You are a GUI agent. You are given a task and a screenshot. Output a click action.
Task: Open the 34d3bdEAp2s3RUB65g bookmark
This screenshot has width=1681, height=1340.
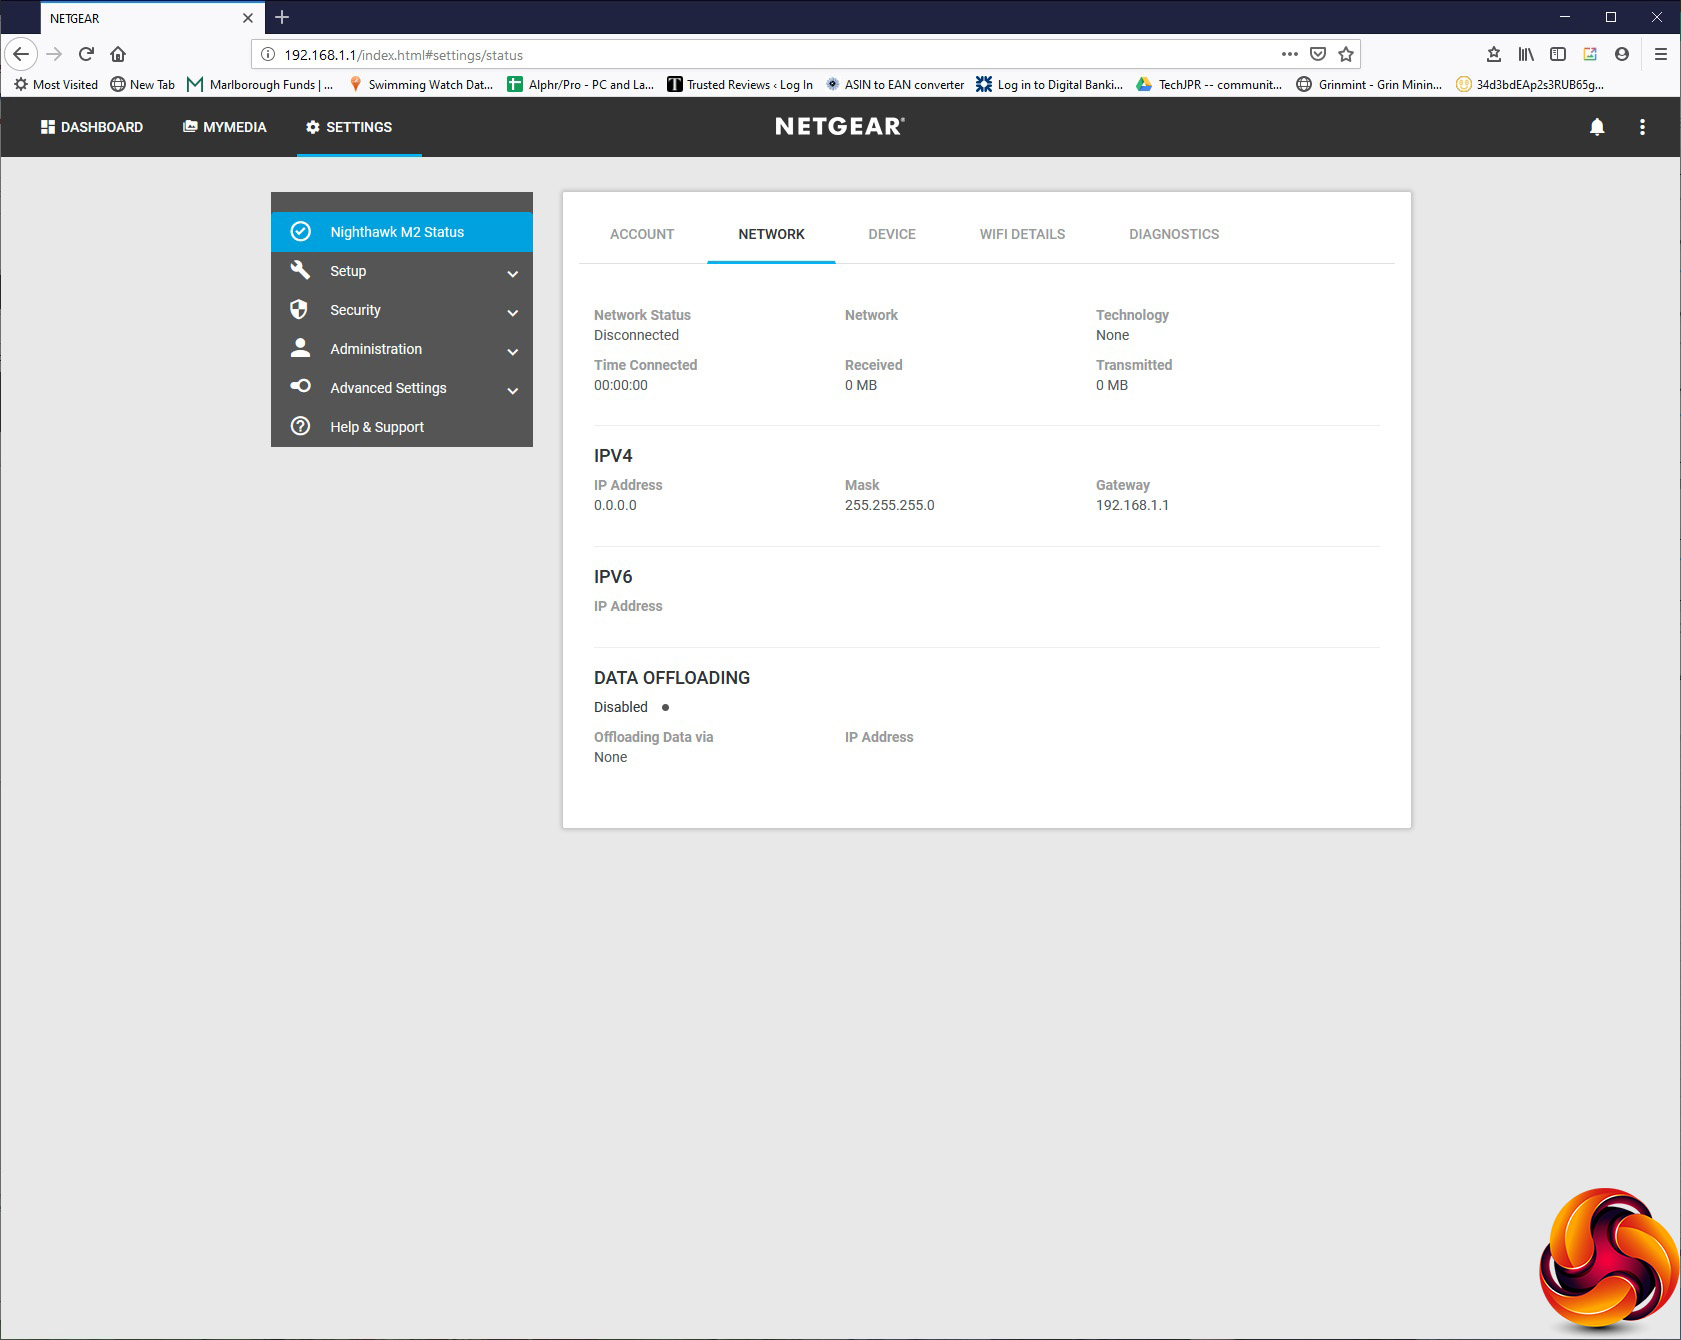tap(1530, 84)
